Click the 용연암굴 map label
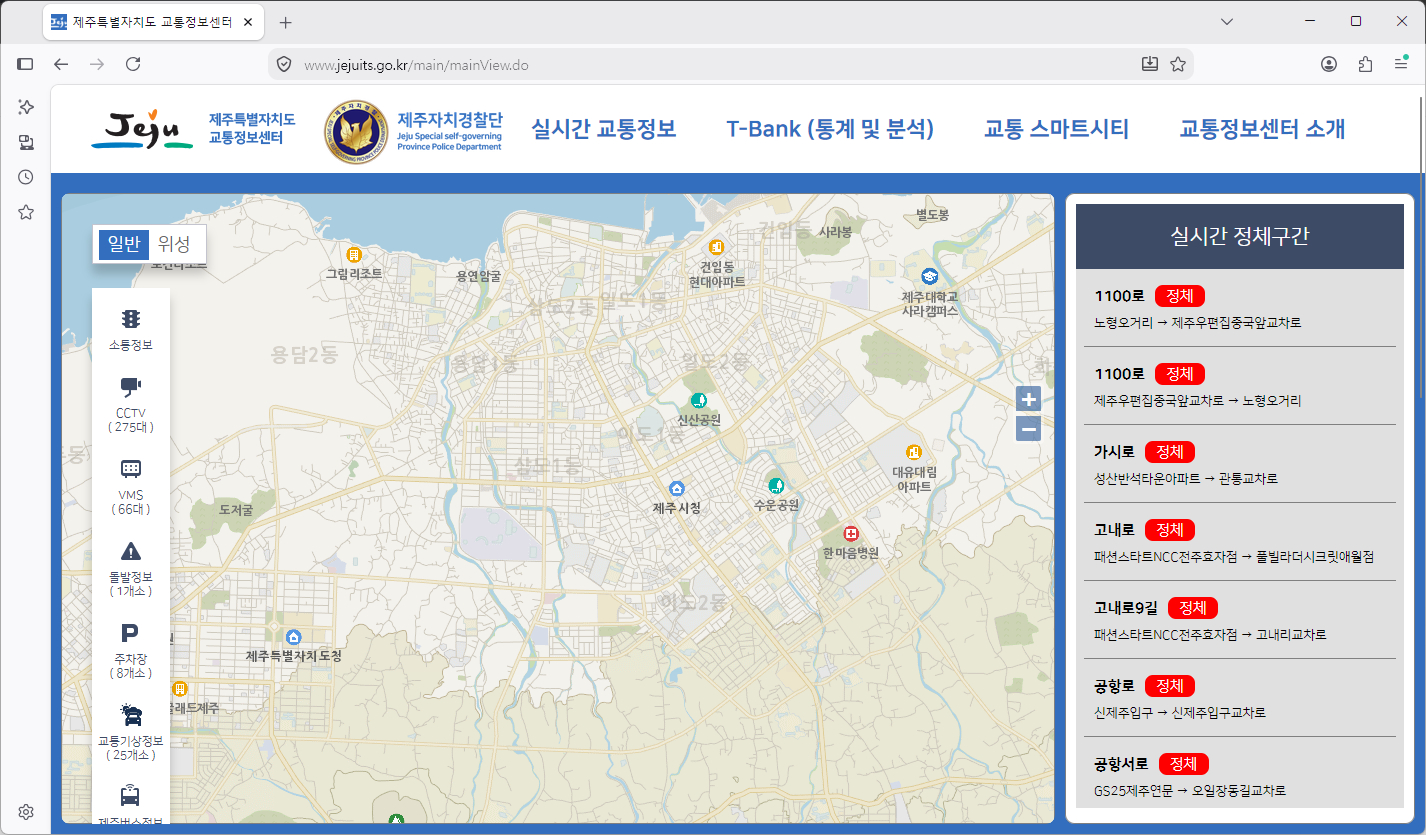1426x835 pixels. pyautogui.click(x=478, y=275)
